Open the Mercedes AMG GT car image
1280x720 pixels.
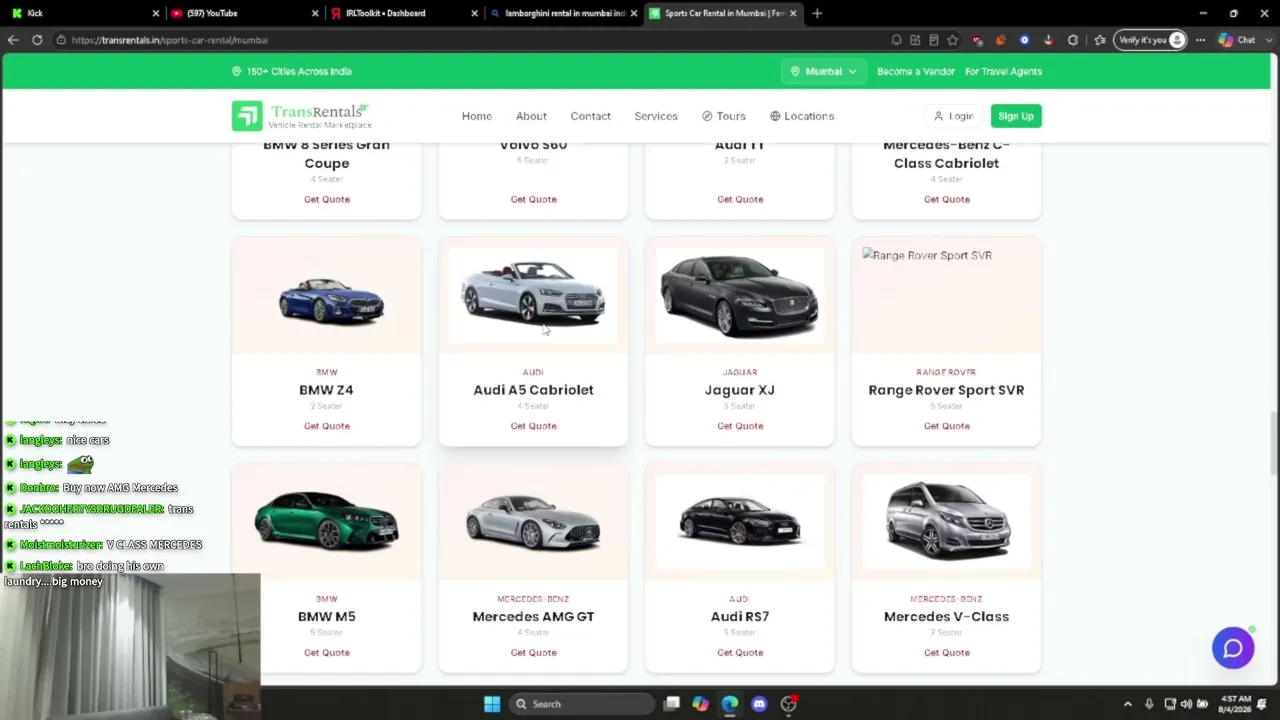coord(533,521)
